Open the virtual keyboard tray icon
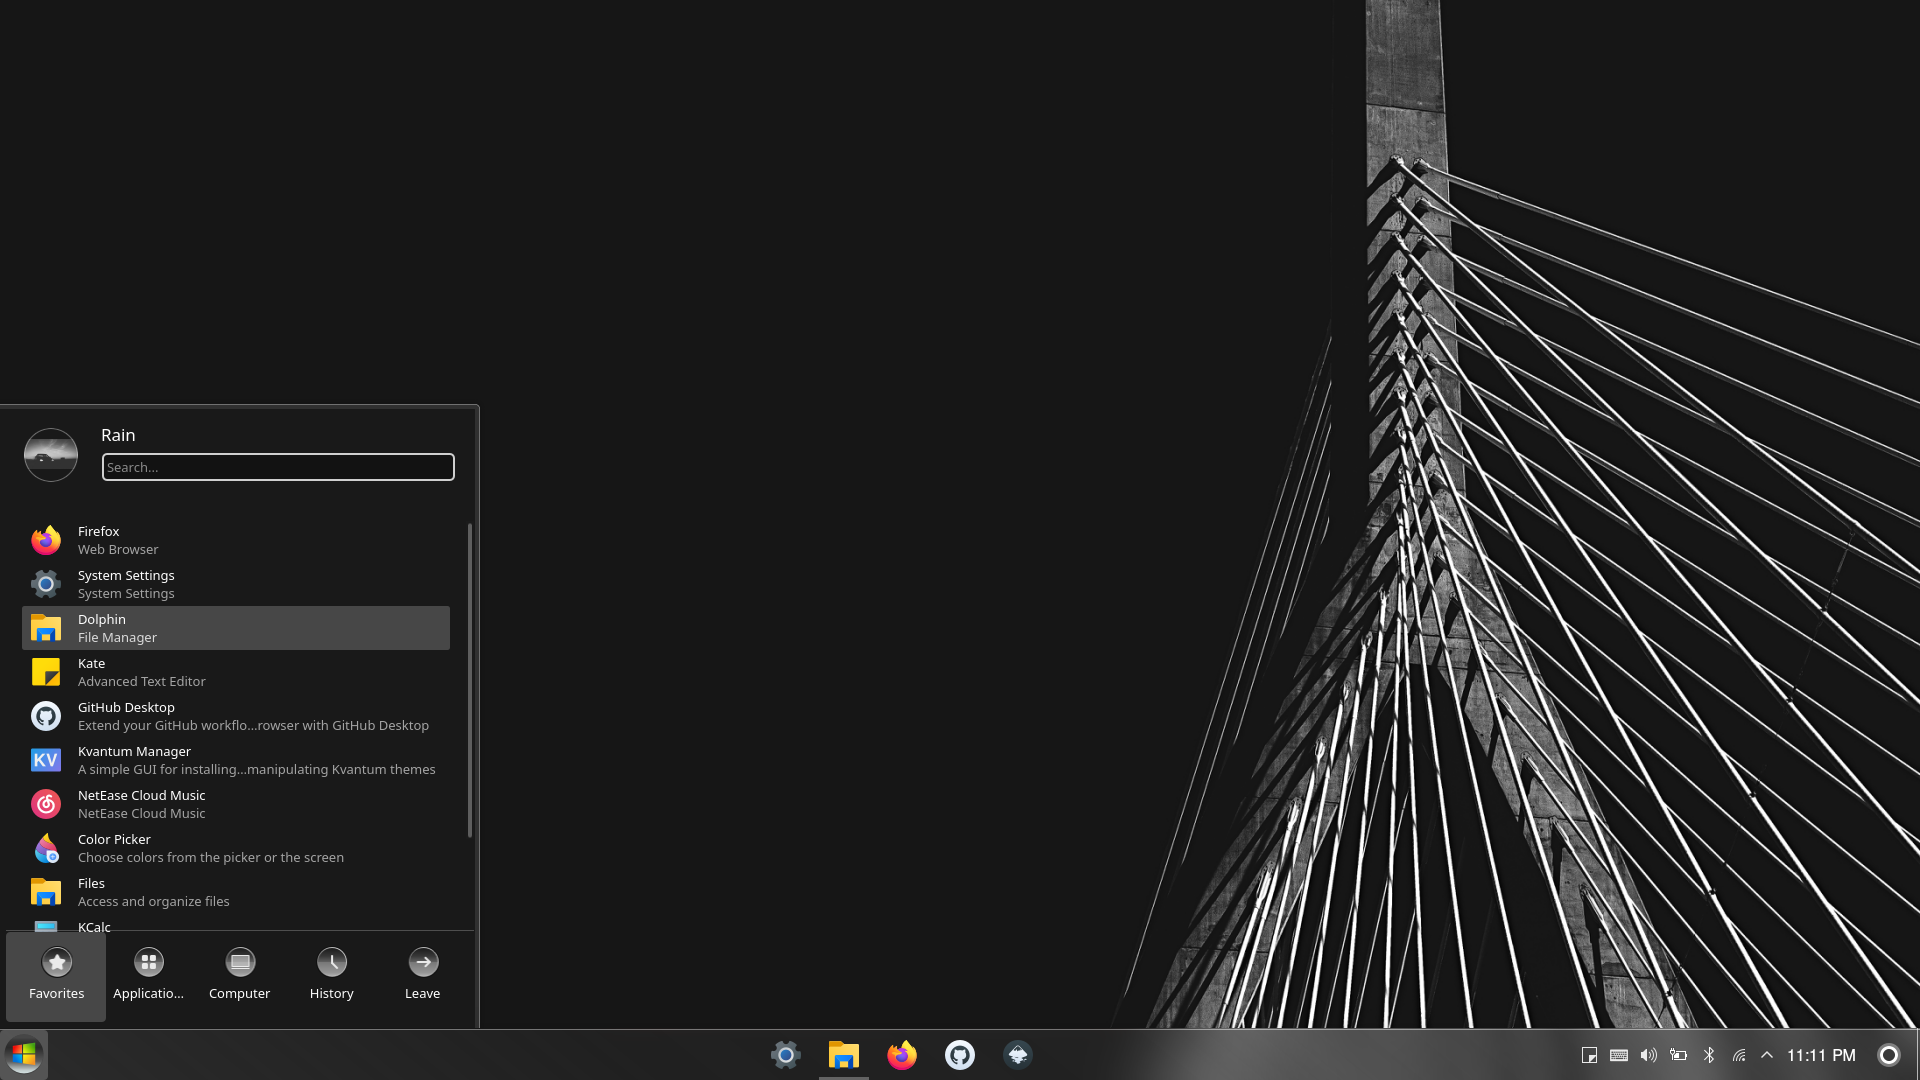The image size is (1920, 1080). pyautogui.click(x=1619, y=1055)
